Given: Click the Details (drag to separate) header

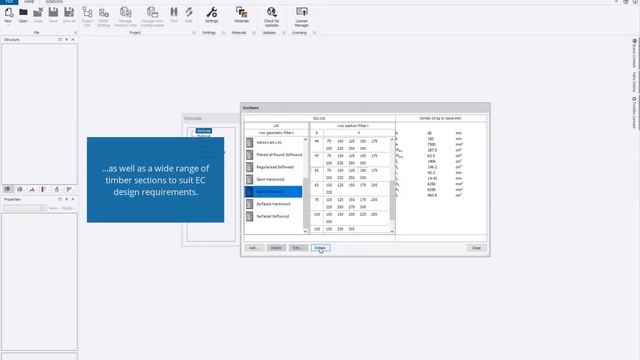Looking at the screenshot, I should pos(440,118).
